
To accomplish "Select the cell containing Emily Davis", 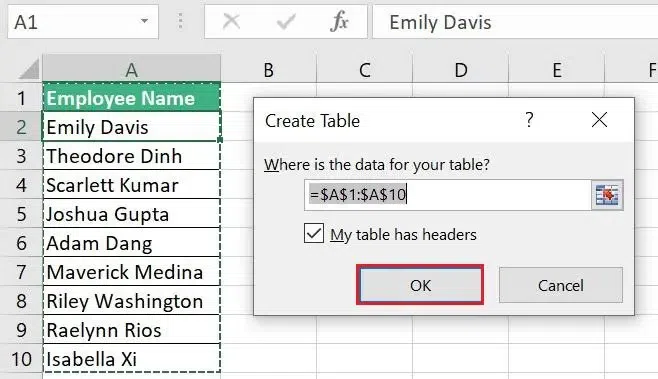I will [x=131, y=127].
